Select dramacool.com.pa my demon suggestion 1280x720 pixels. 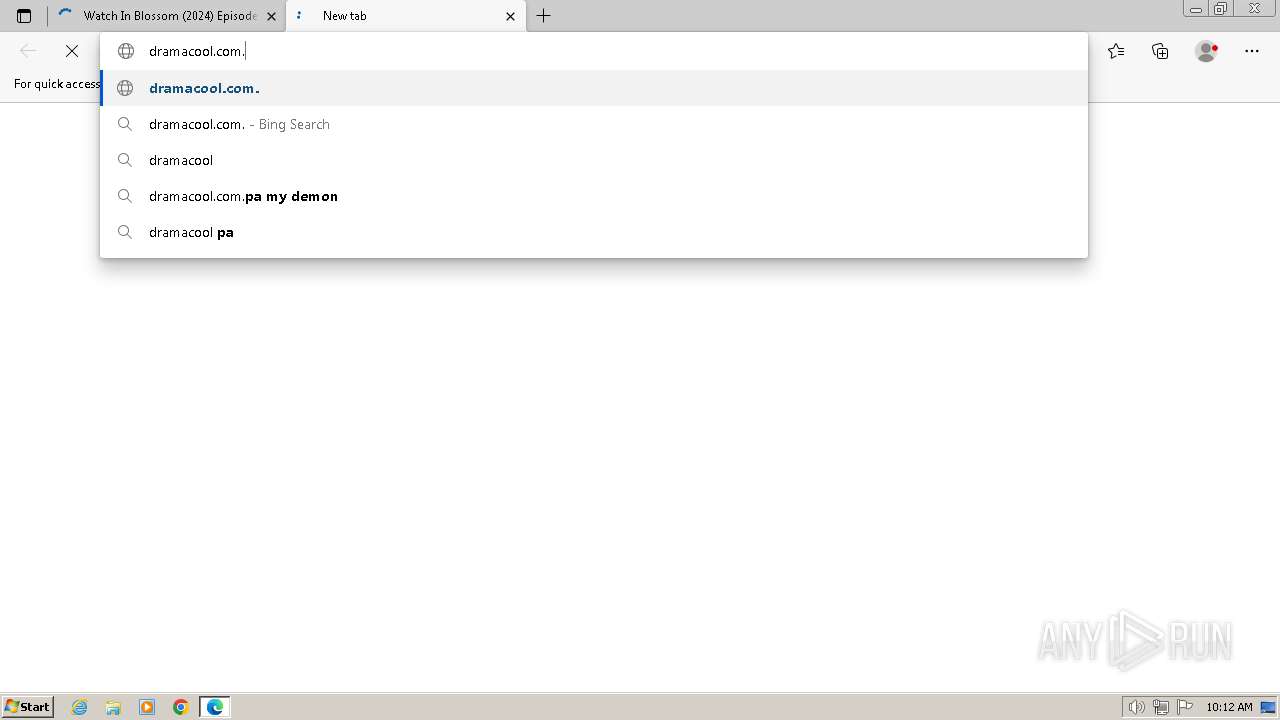(x=594, y=196)
